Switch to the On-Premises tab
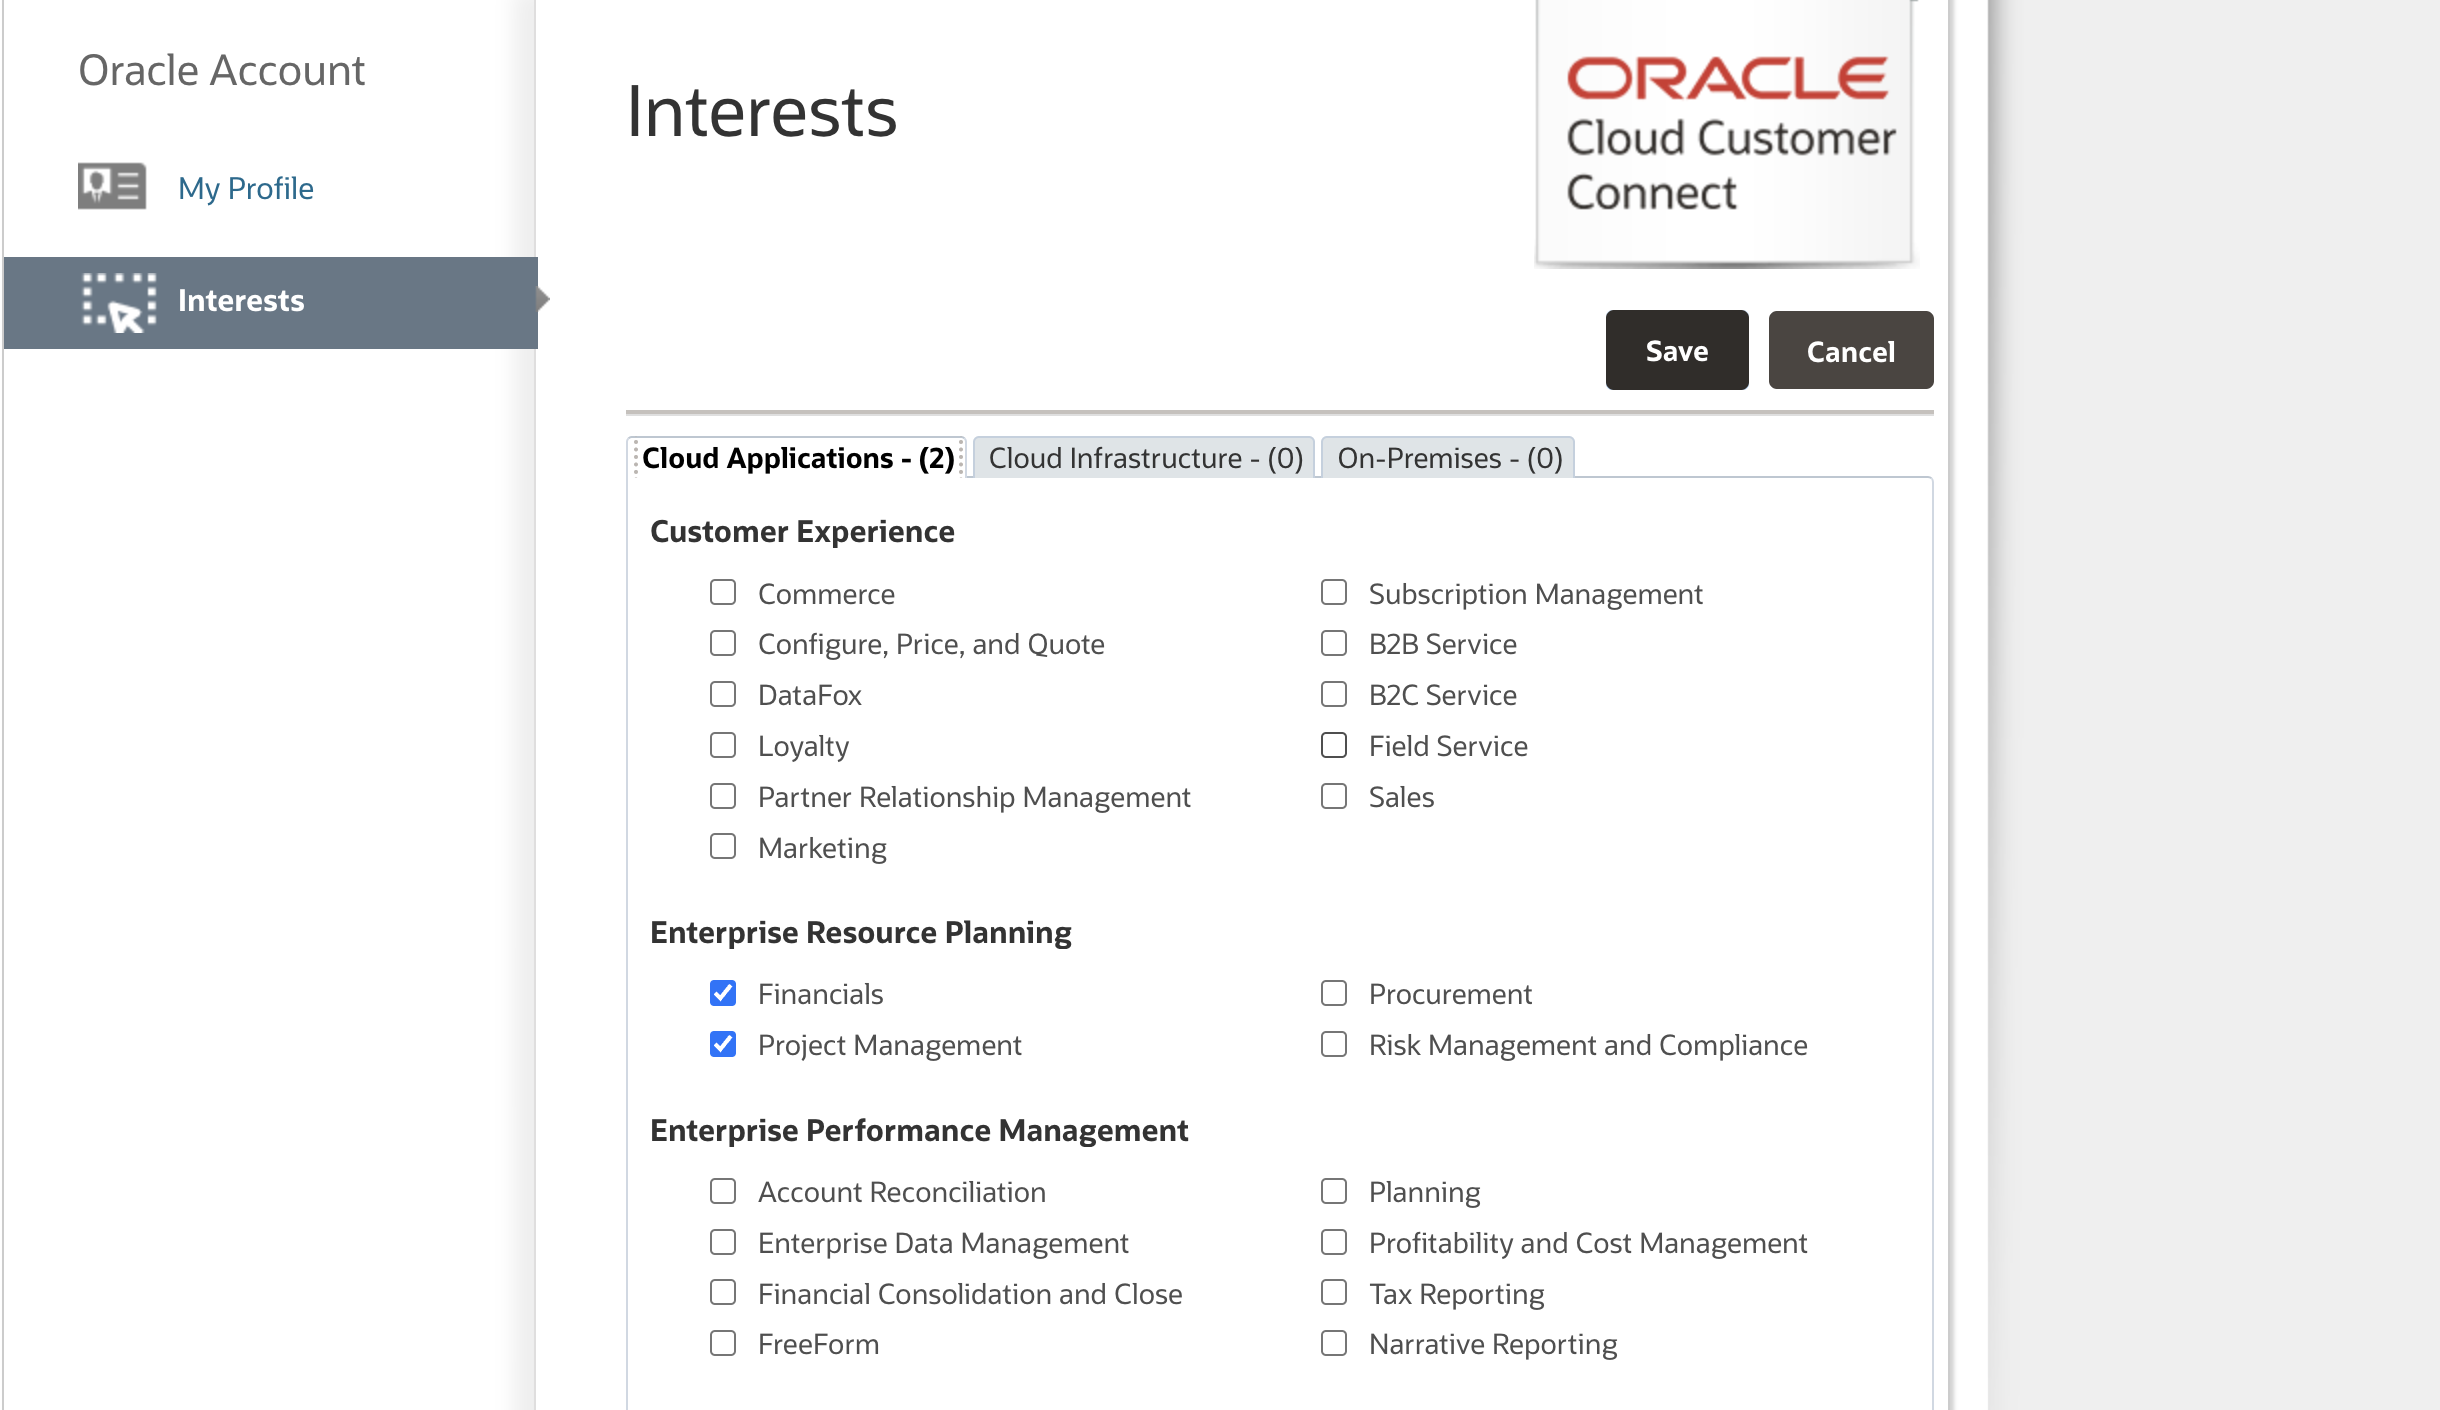The image size is (2440, 1410). [x=1449, y=458]
